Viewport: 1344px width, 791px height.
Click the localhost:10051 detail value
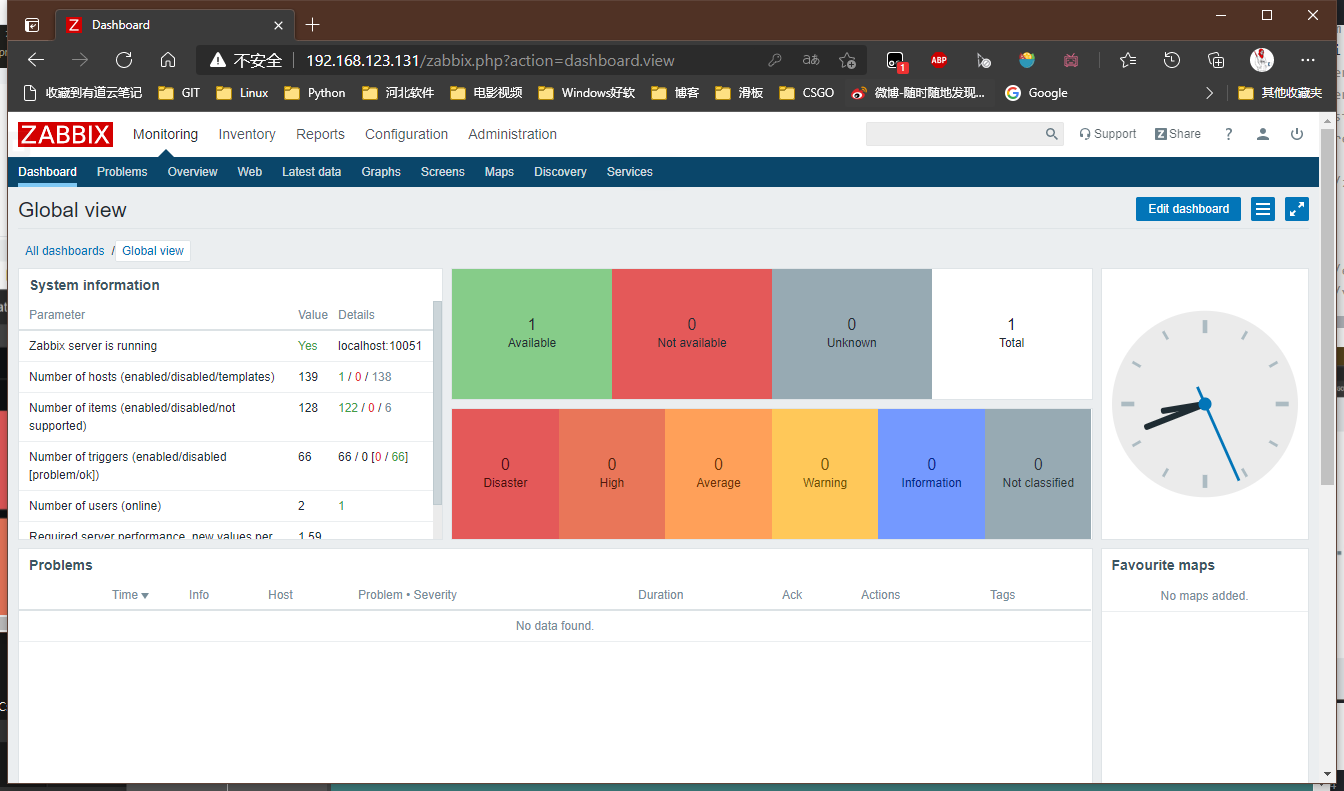[380, 346]
